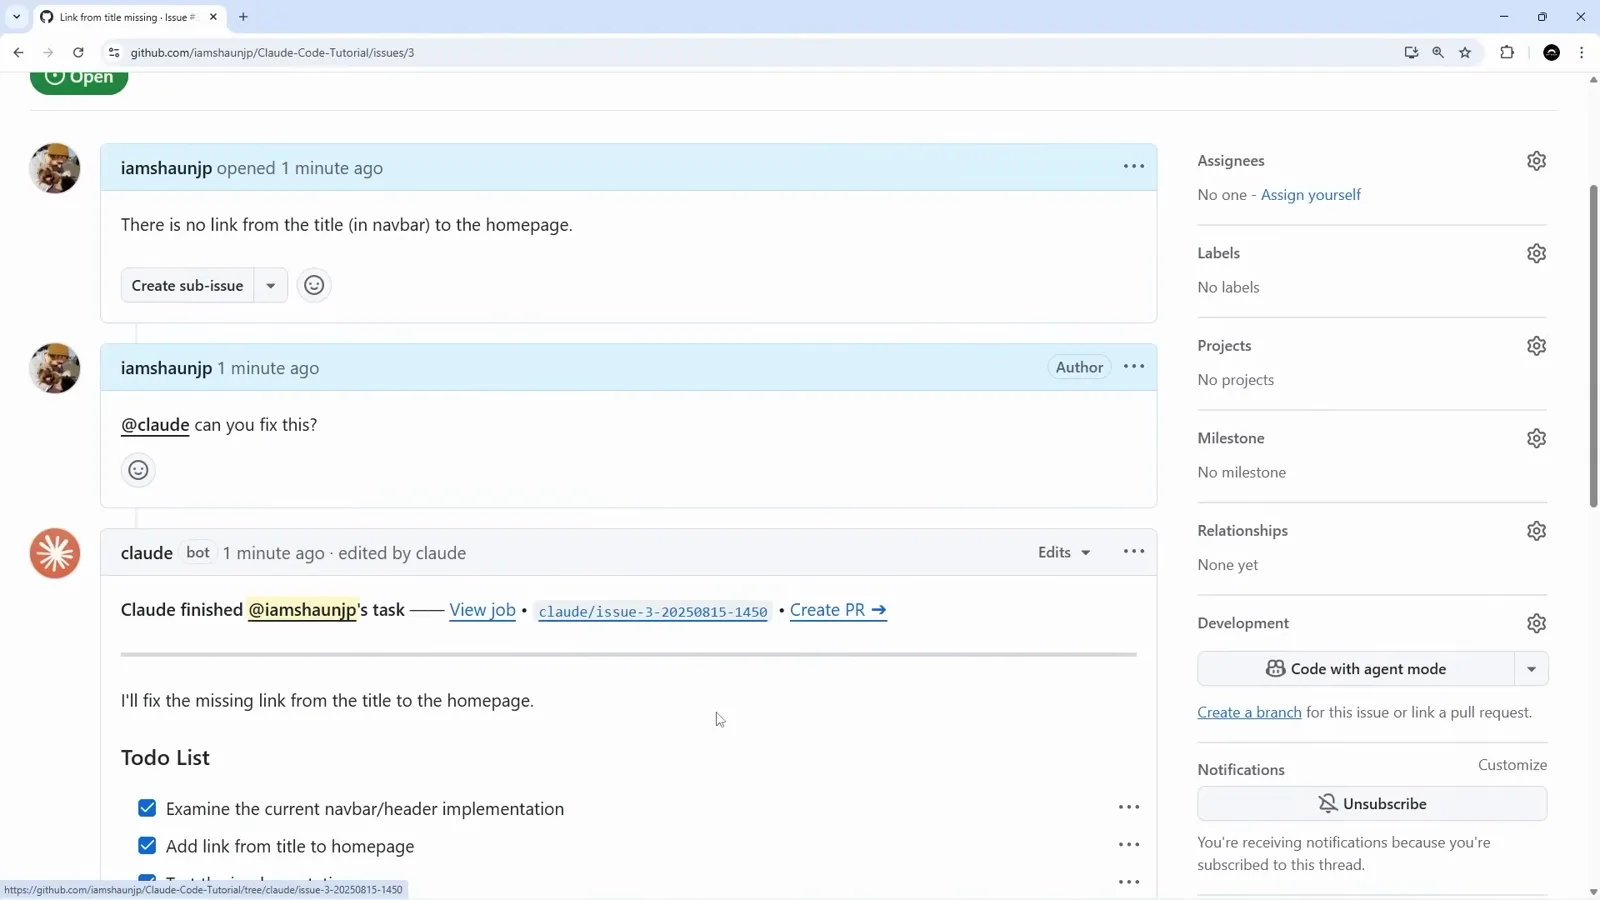The width and height of the screenshot is (1600, 900).
Task: Click @iamshaunjp mention in claude's comment
Action: 302,610
